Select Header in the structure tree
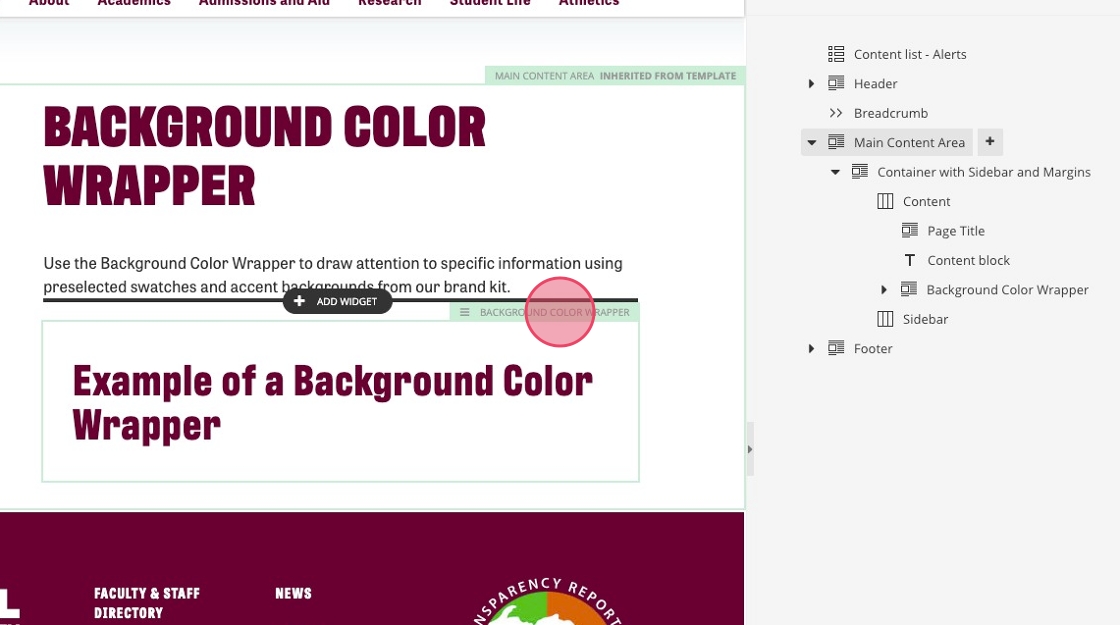 (x=875, y=84)
